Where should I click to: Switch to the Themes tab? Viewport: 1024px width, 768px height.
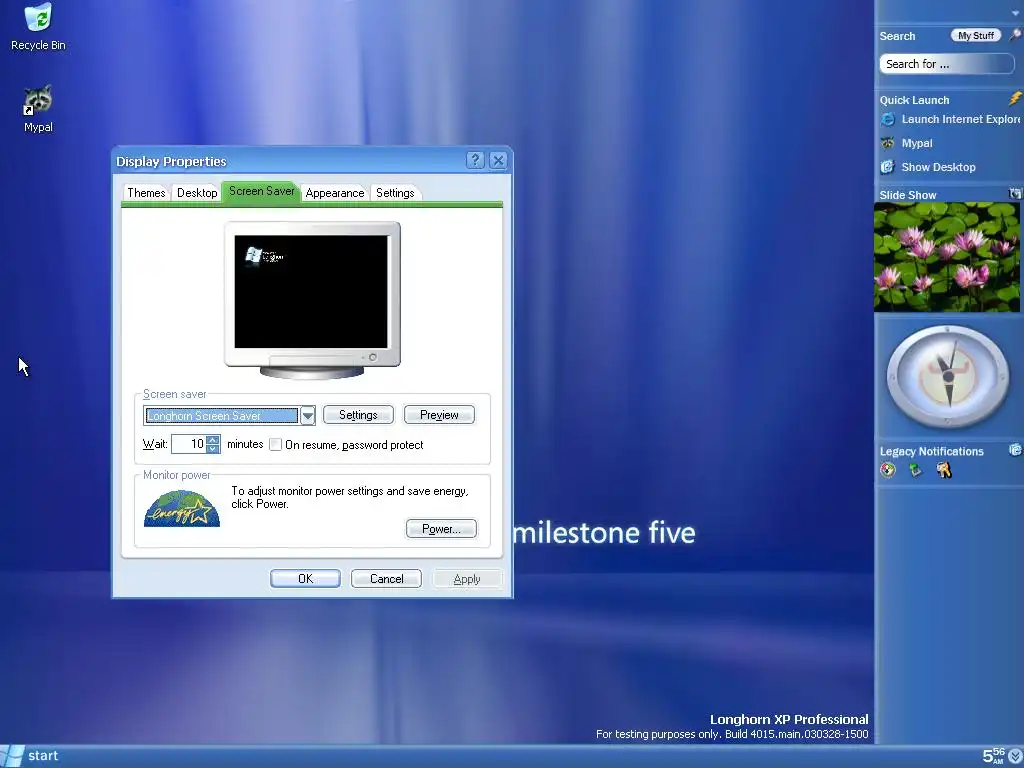click(x=146, y=193)
